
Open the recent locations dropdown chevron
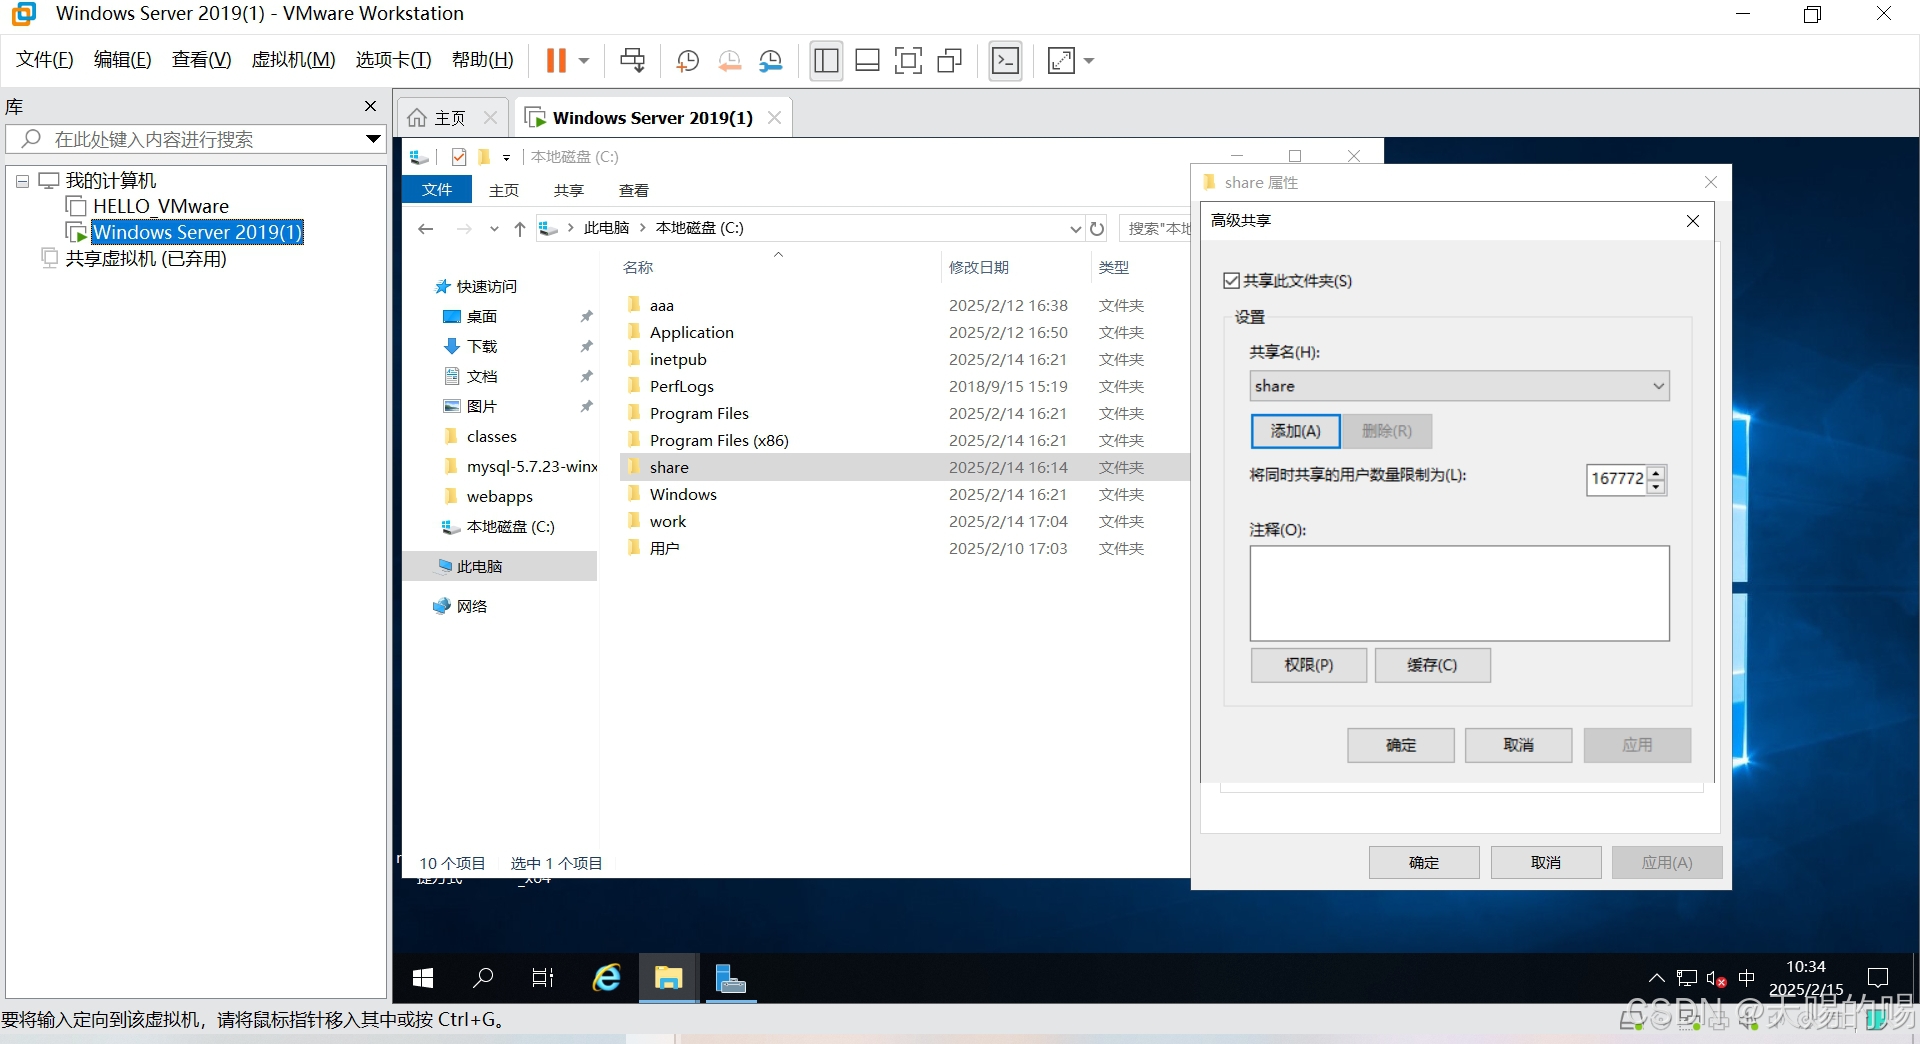[494, 229]
